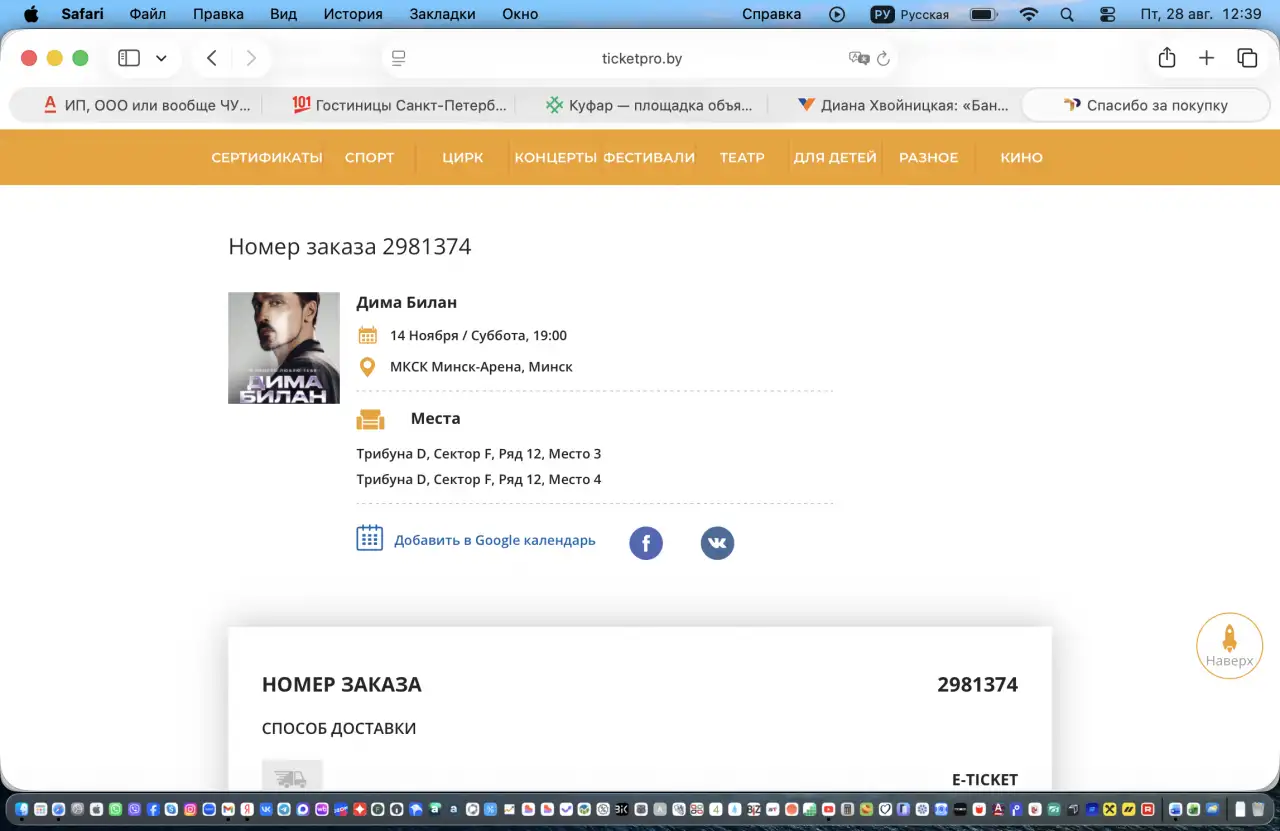Open Control Center in menu bar
Image resolution: width=1280 pixels, height=831 pixels.
[1107, 14]
